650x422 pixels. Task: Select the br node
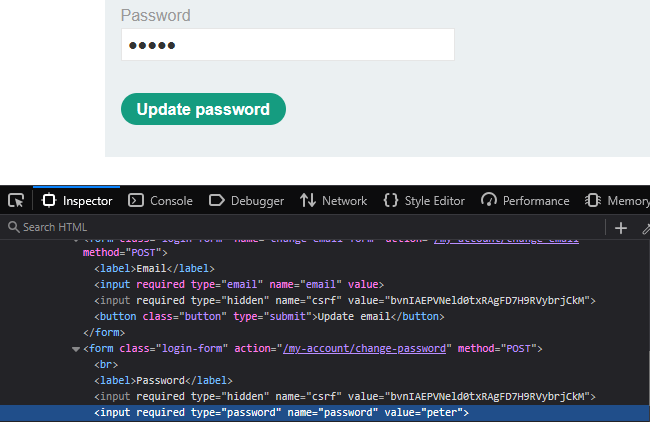(106, 364)
